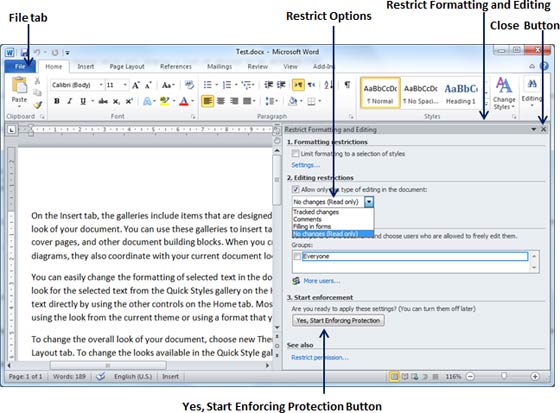Switch to the Page Layout tab

127,66
